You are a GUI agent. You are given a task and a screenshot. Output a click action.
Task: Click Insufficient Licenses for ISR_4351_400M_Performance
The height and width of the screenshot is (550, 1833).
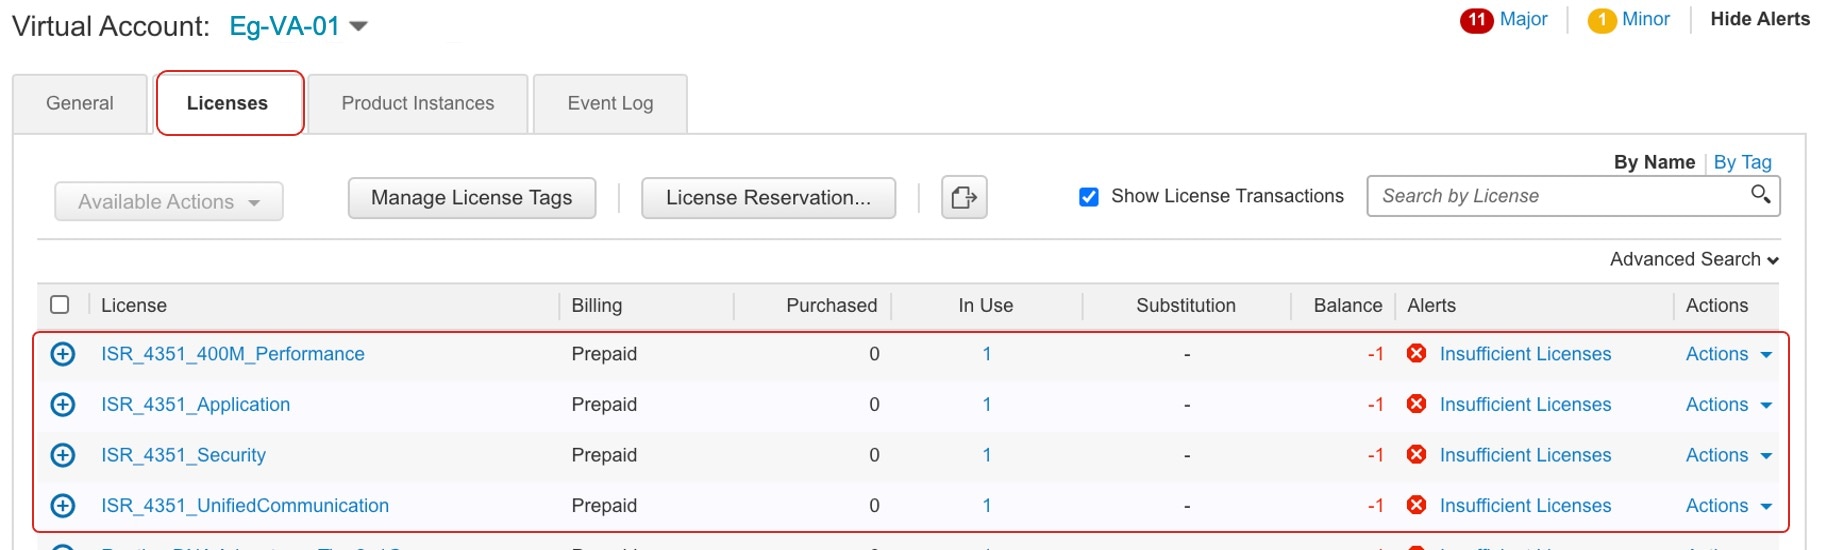click(x=1526, y=354)
